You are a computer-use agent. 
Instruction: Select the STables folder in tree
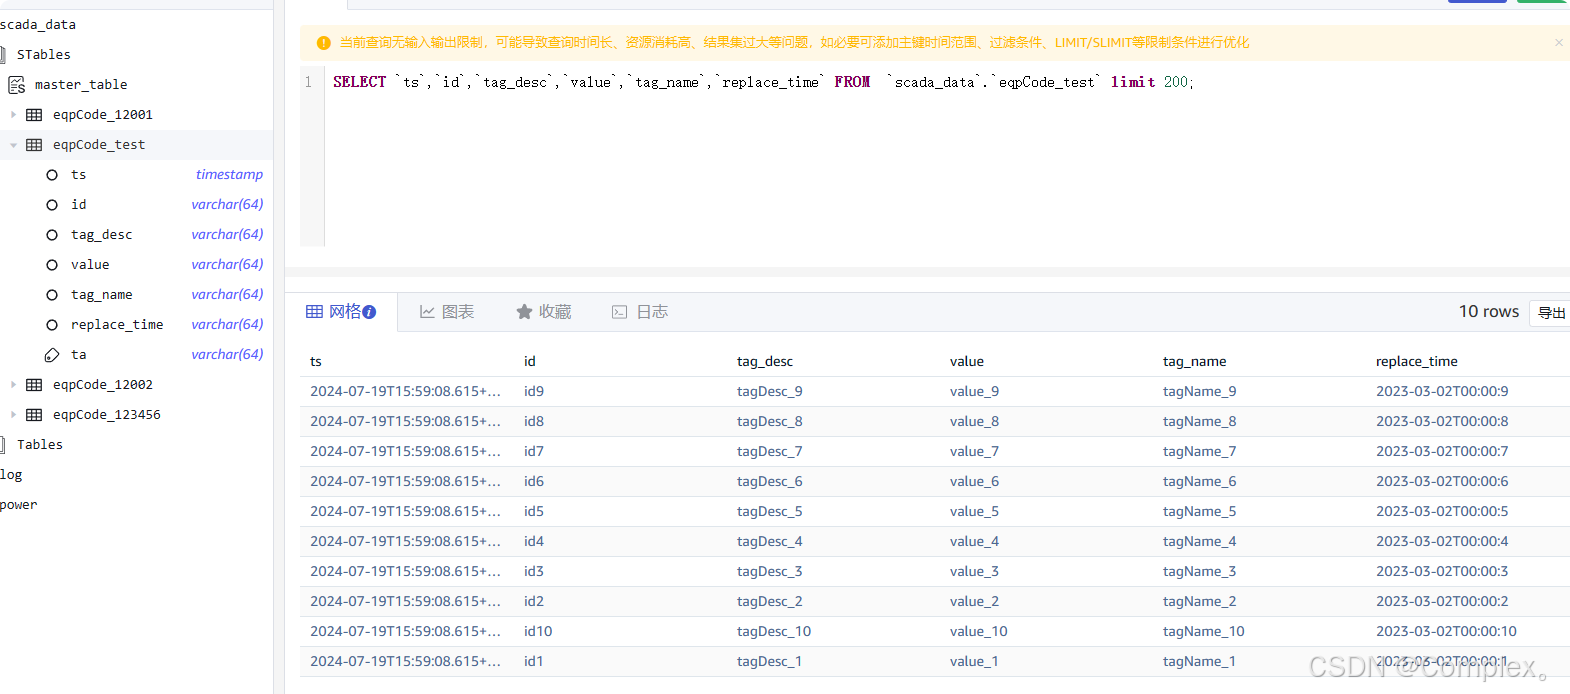[44, 55]
